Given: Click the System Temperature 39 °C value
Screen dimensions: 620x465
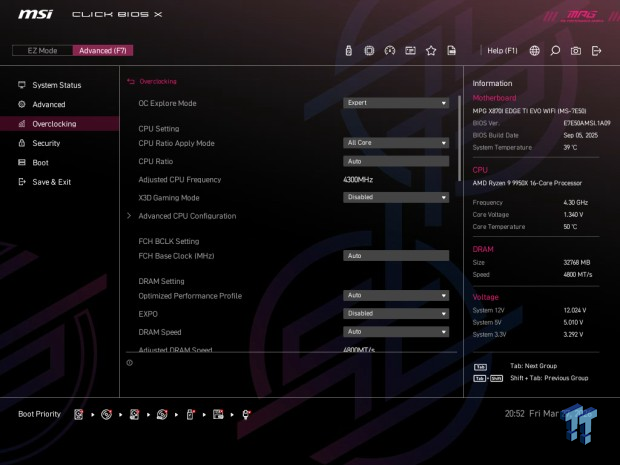Looking at the screenshot, I should (x=570, y=147).
